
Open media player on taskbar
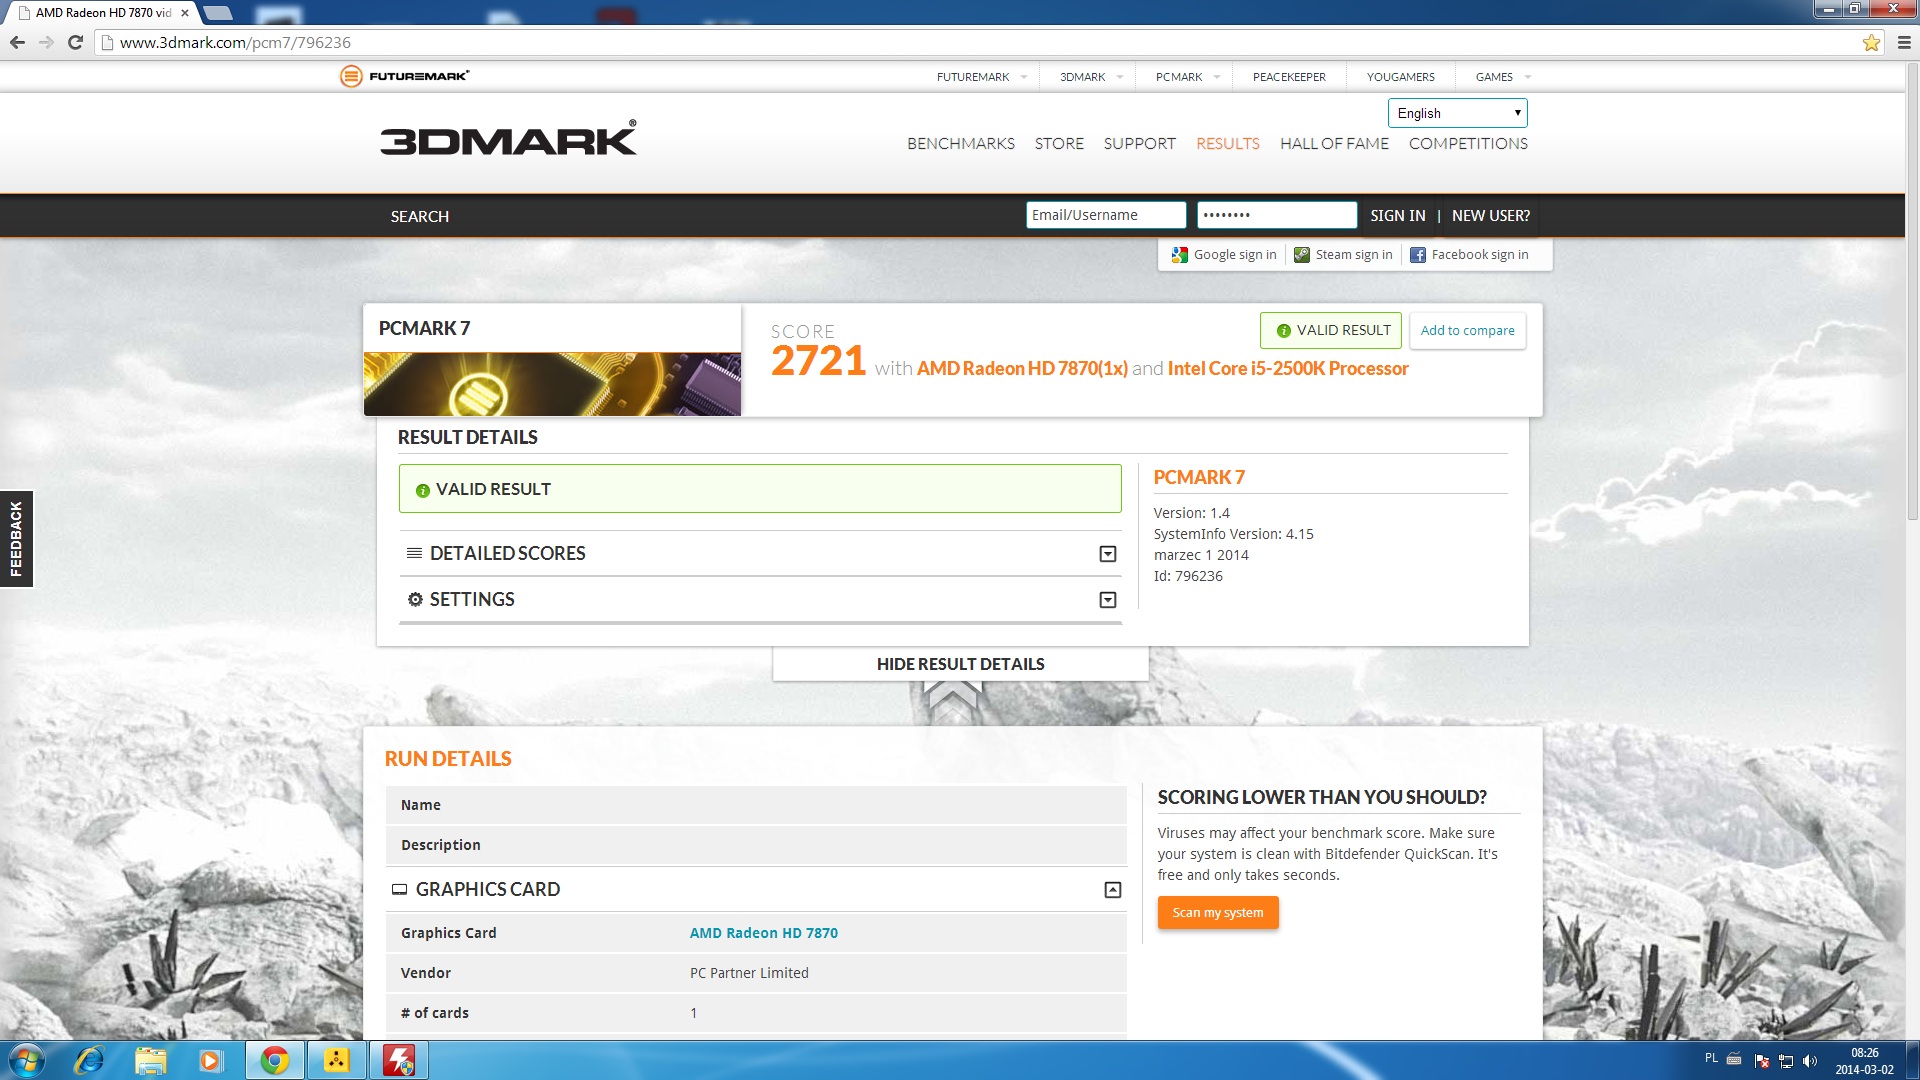(x=210, y=1060)
